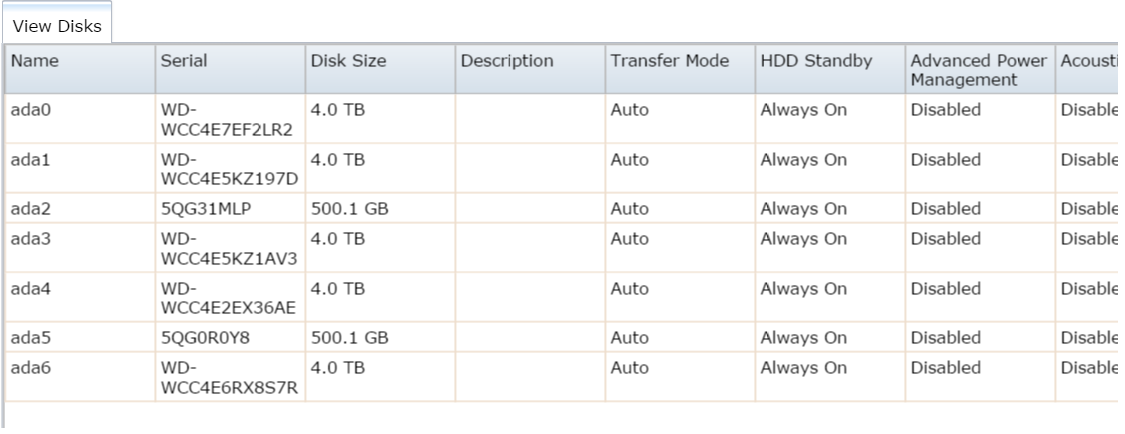Image resolution: width=1125 pixels, height=434 pixels.
Task: Click serial number 5QG0R0Y8
Action: pos(198,339)
